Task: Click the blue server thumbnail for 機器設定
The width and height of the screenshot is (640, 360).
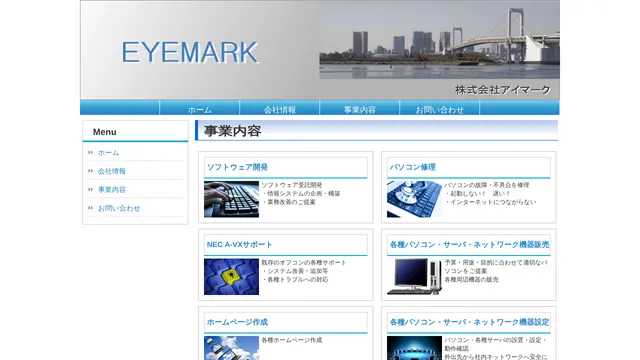Action: [414, 348]
